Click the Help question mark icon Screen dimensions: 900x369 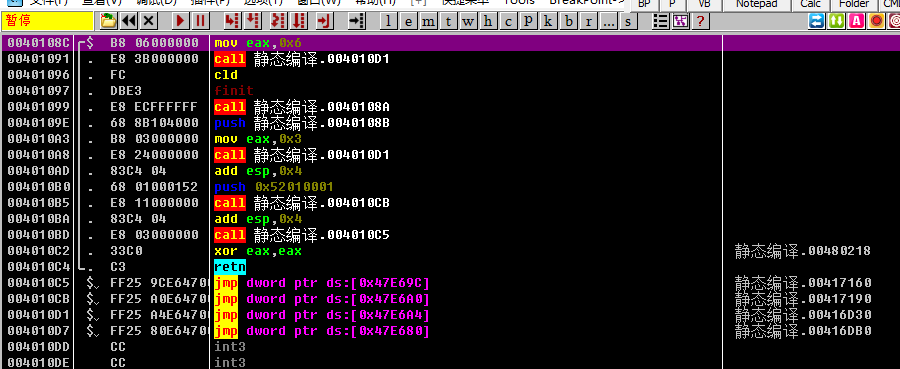(x=701, y=22)
